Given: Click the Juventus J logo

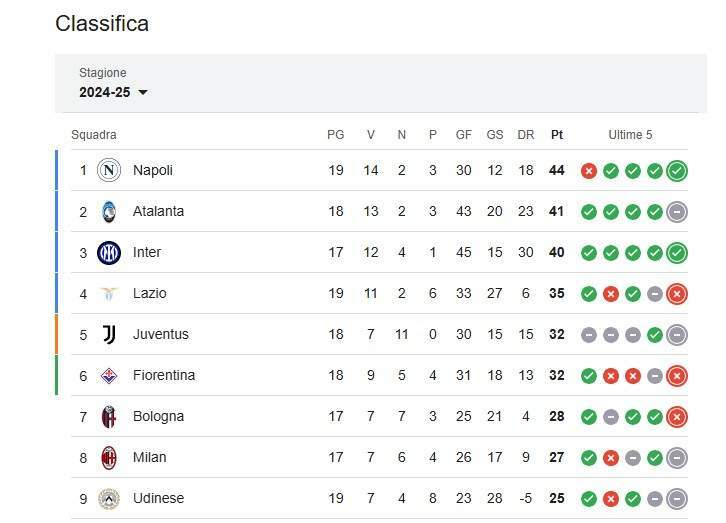Looking at the screenshot, I should (x=109, y=334).
